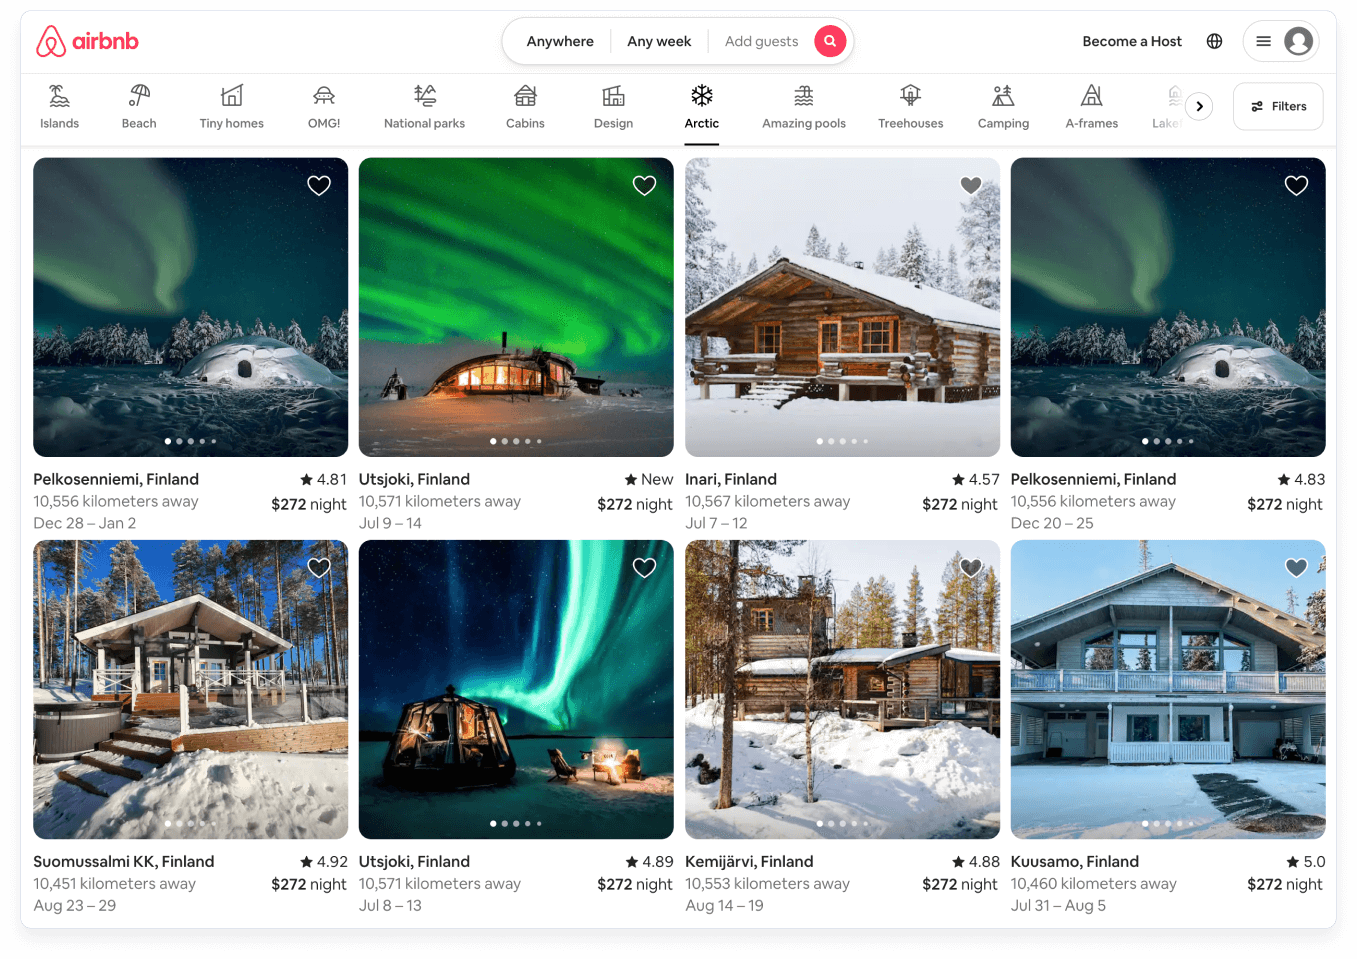Switch to the National parks tab
This screenshot has height=959, width=1357.
tap(424, 107)
